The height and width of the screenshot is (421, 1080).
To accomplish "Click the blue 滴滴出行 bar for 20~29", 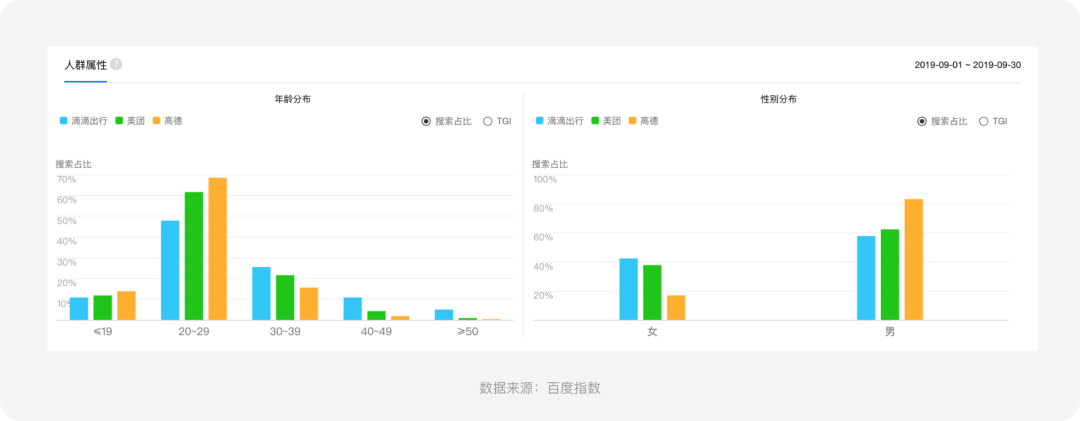I will click(x=170, y=270).
